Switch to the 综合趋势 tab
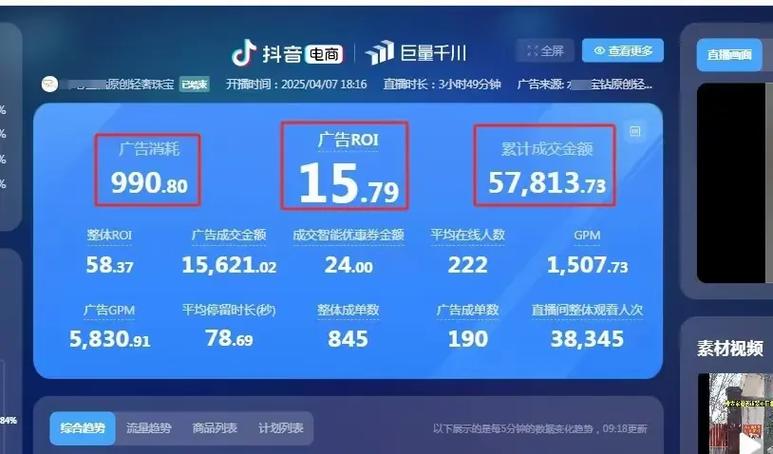Viewport: 773px width, 454px height. point(83,428)
